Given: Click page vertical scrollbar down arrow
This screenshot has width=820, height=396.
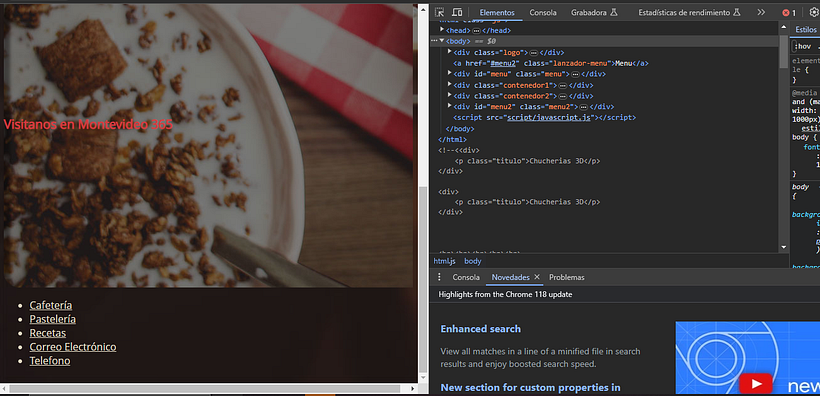Looking at the screenshot, I should point(423,378).
